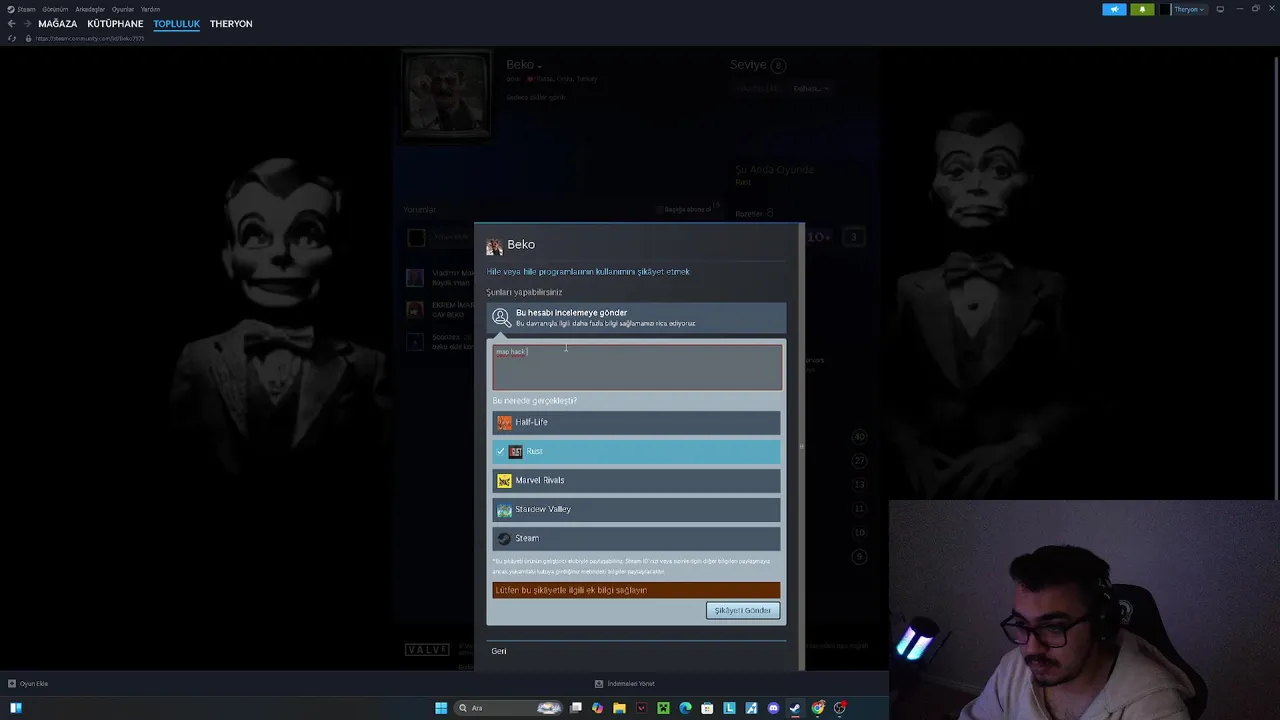The image size is (1280, 720).
Task: Open Task View on the taskbar
Action: point(575,708)
